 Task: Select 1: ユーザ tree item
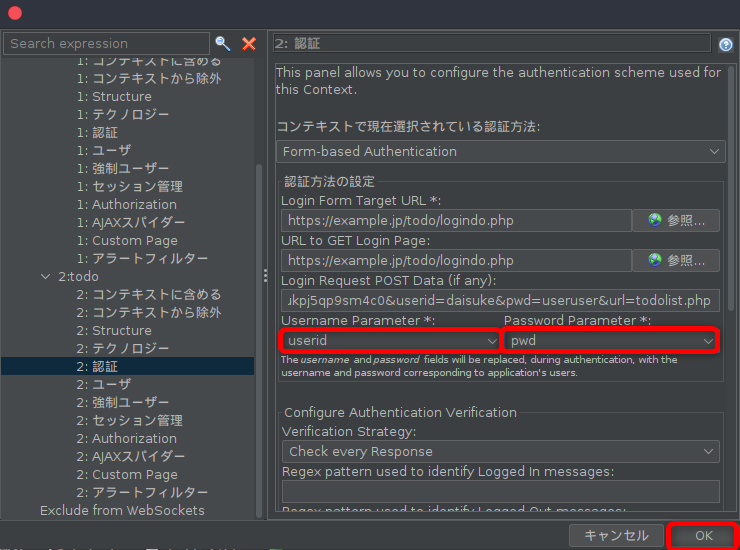(x=104, y=150)
